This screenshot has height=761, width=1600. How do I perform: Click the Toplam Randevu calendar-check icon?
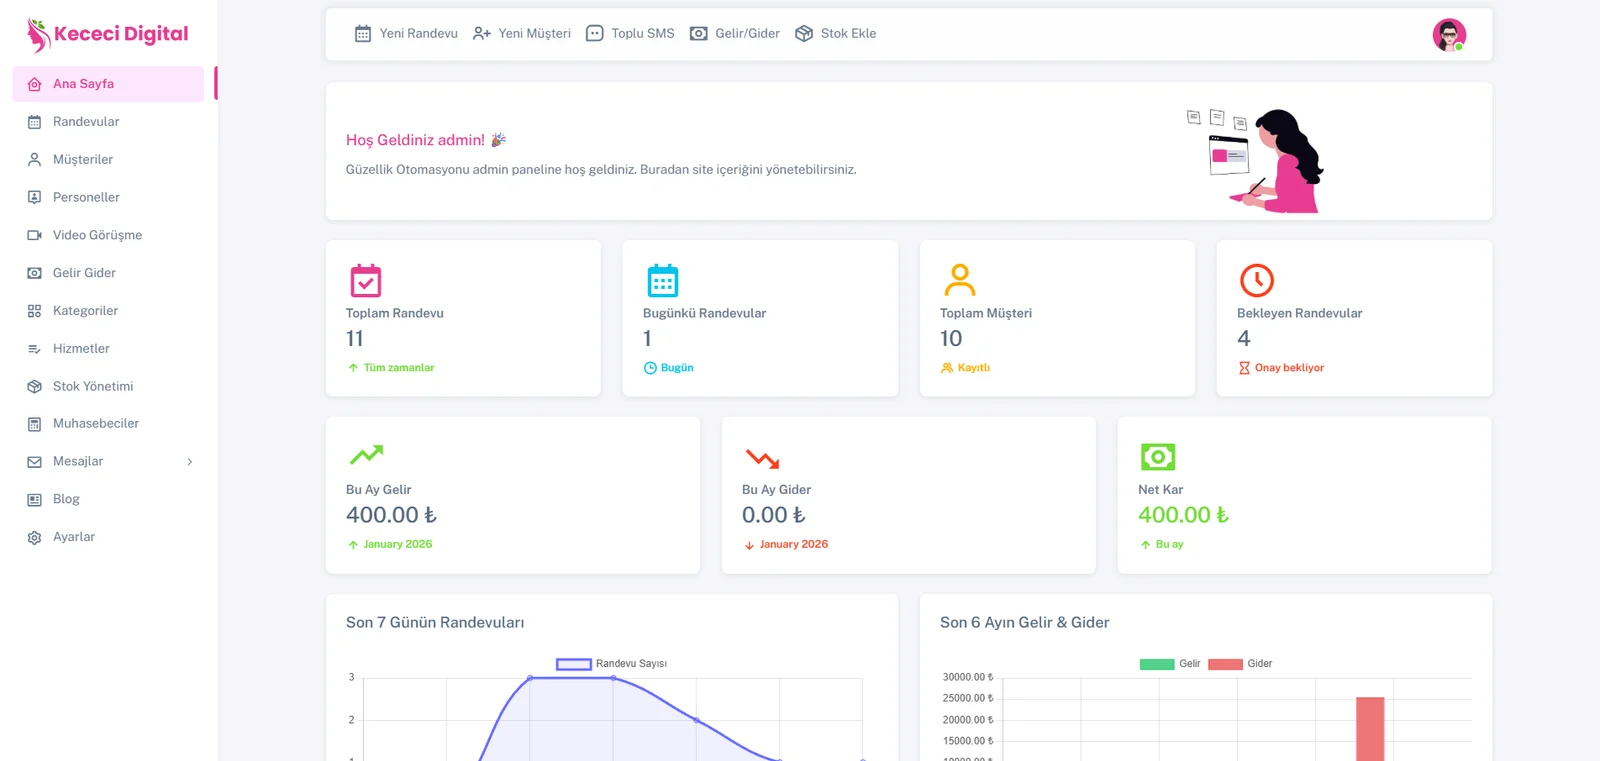(x=366, y=280)
